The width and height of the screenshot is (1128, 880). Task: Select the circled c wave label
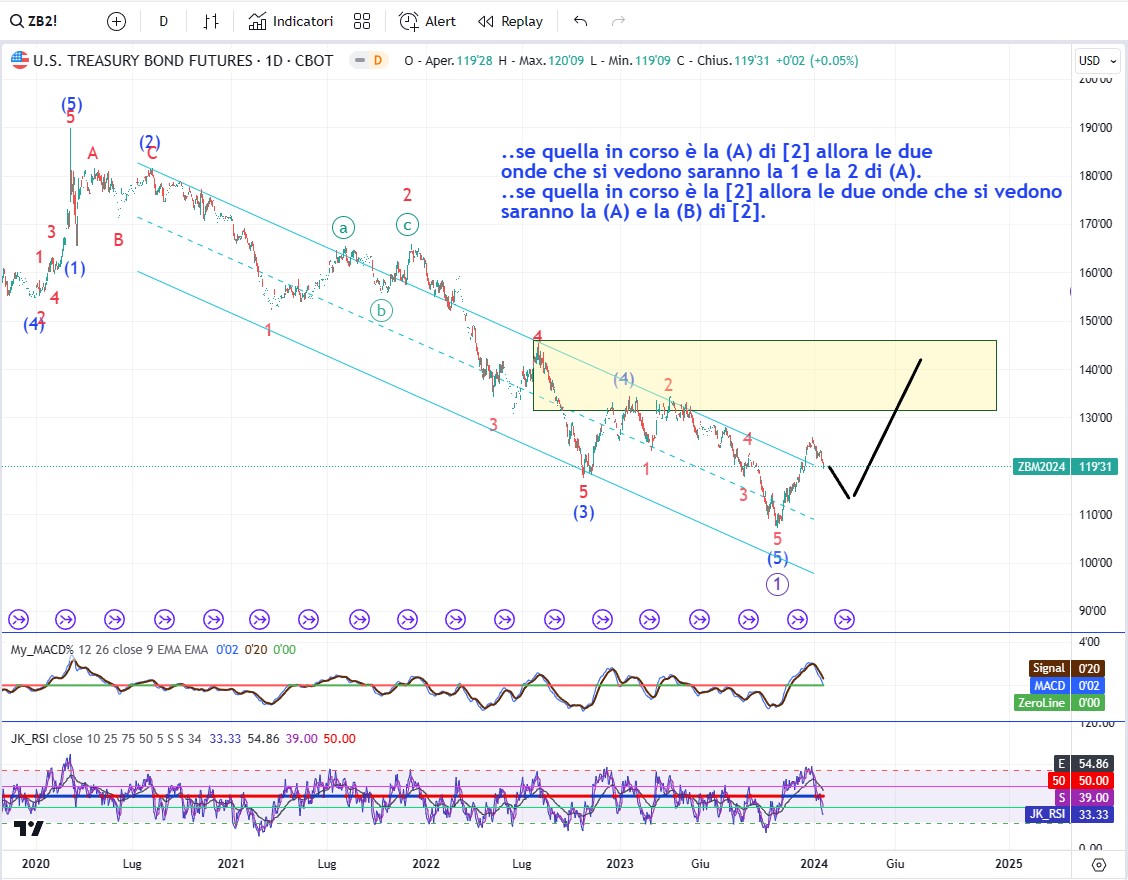coord(407,225)
